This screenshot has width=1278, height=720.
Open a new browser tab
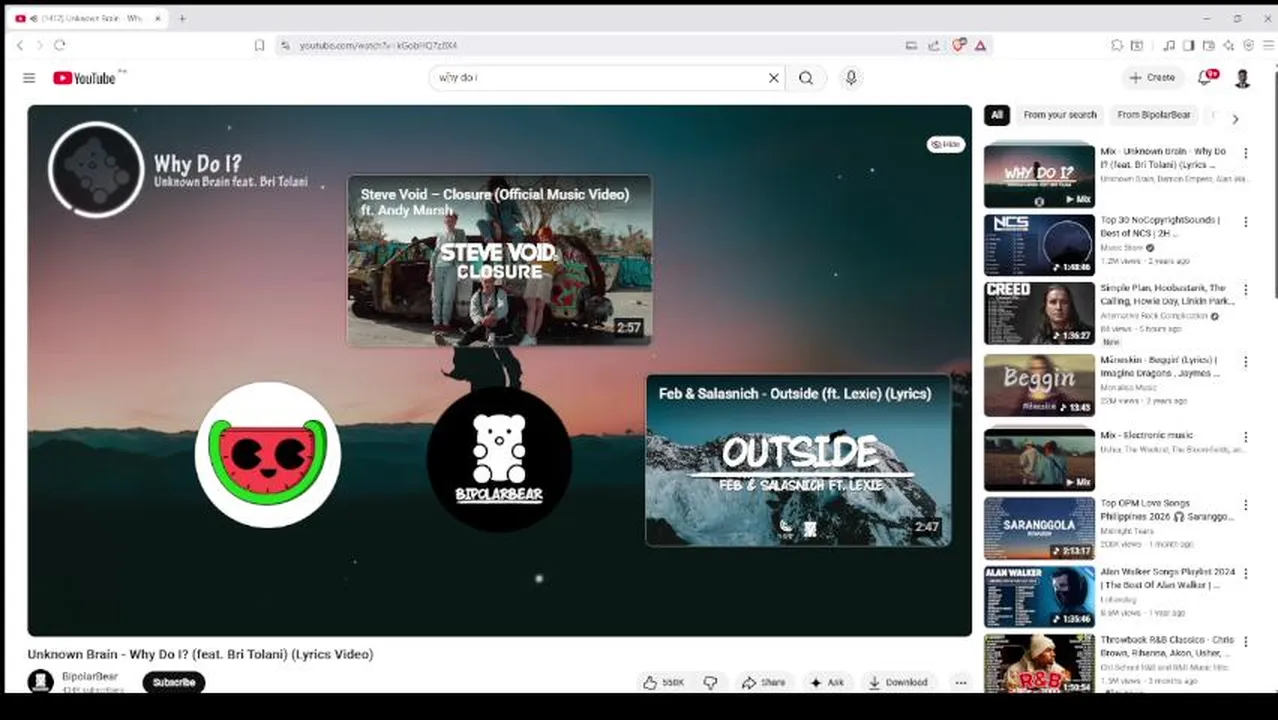182,18
